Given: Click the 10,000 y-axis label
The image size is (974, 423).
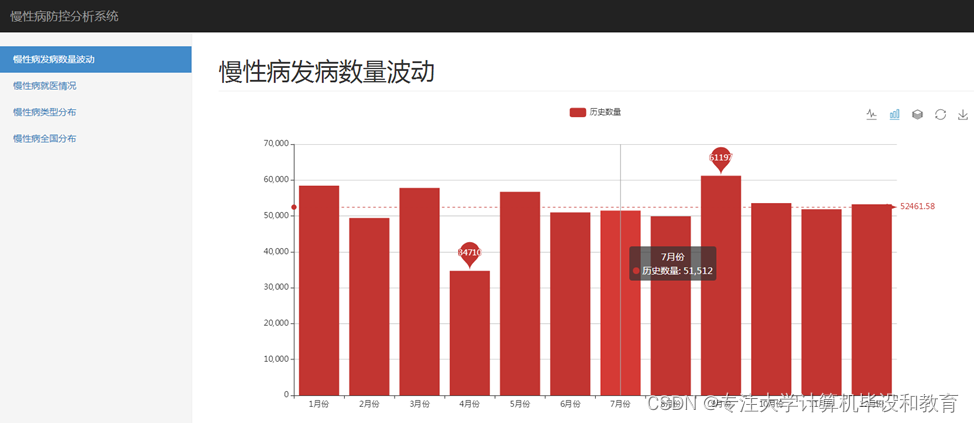Looking at the screenshot, I should pyautogui.click(x=276, y=359).
